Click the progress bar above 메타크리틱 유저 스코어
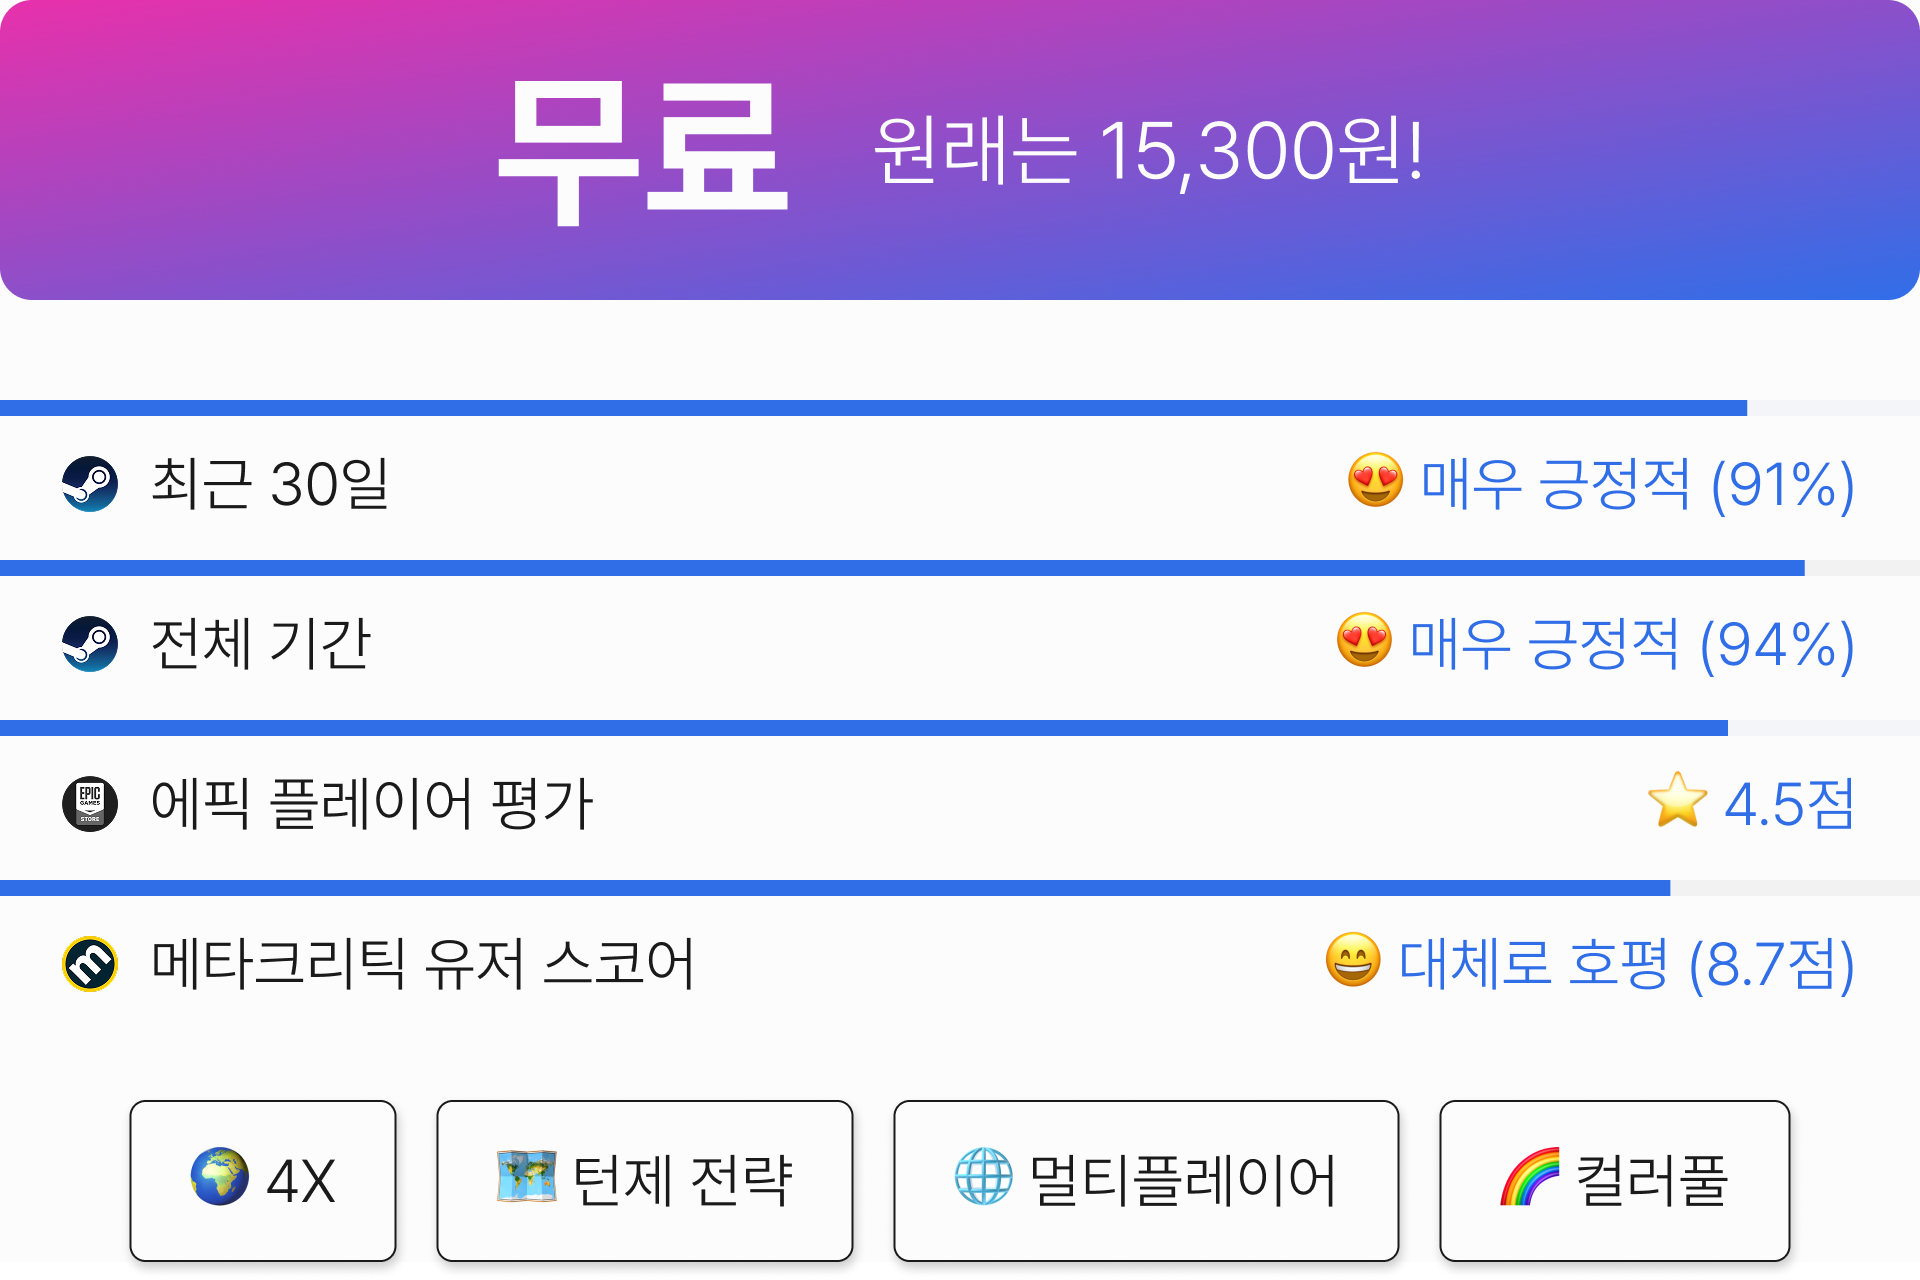The width and height of the screenshot is (1920, 1280). click(960, 888)
